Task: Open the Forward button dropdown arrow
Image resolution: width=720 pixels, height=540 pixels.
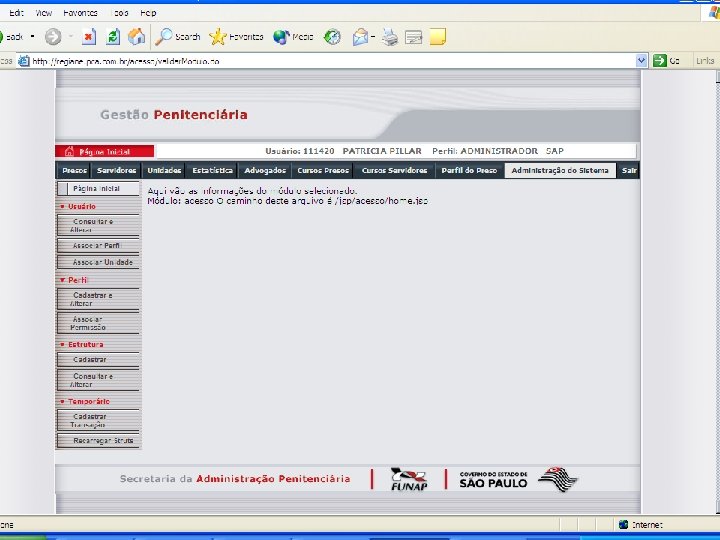Action: point(71,36)
